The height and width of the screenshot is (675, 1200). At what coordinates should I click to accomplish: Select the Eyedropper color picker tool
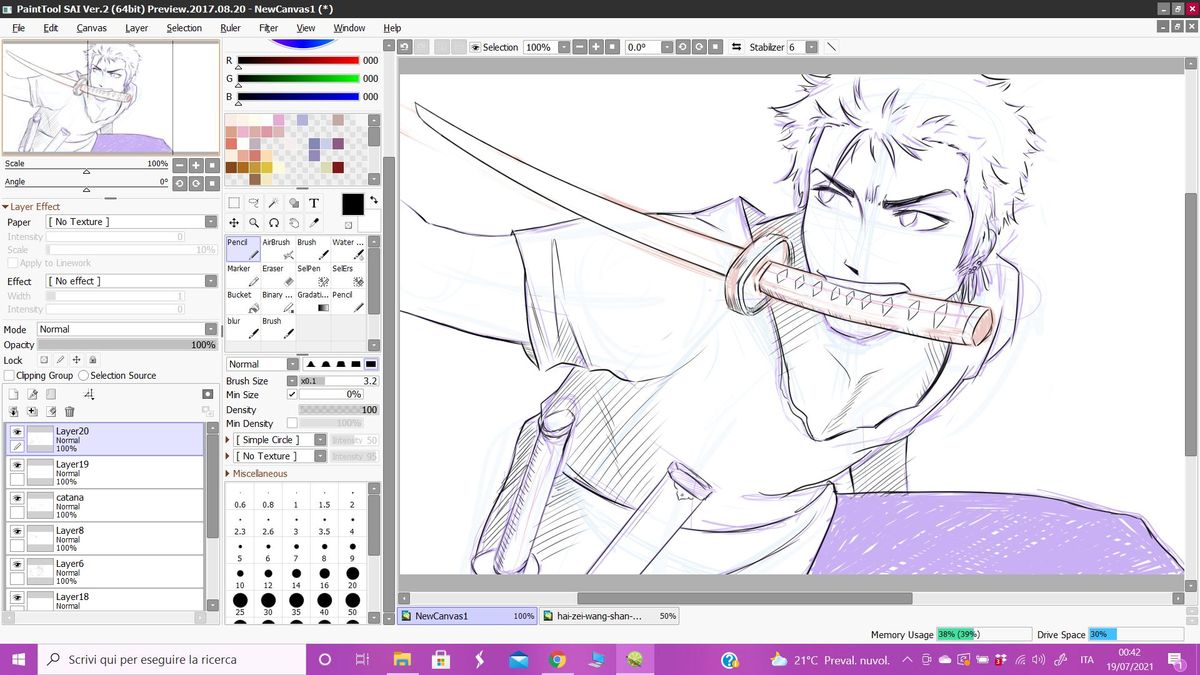313,223
